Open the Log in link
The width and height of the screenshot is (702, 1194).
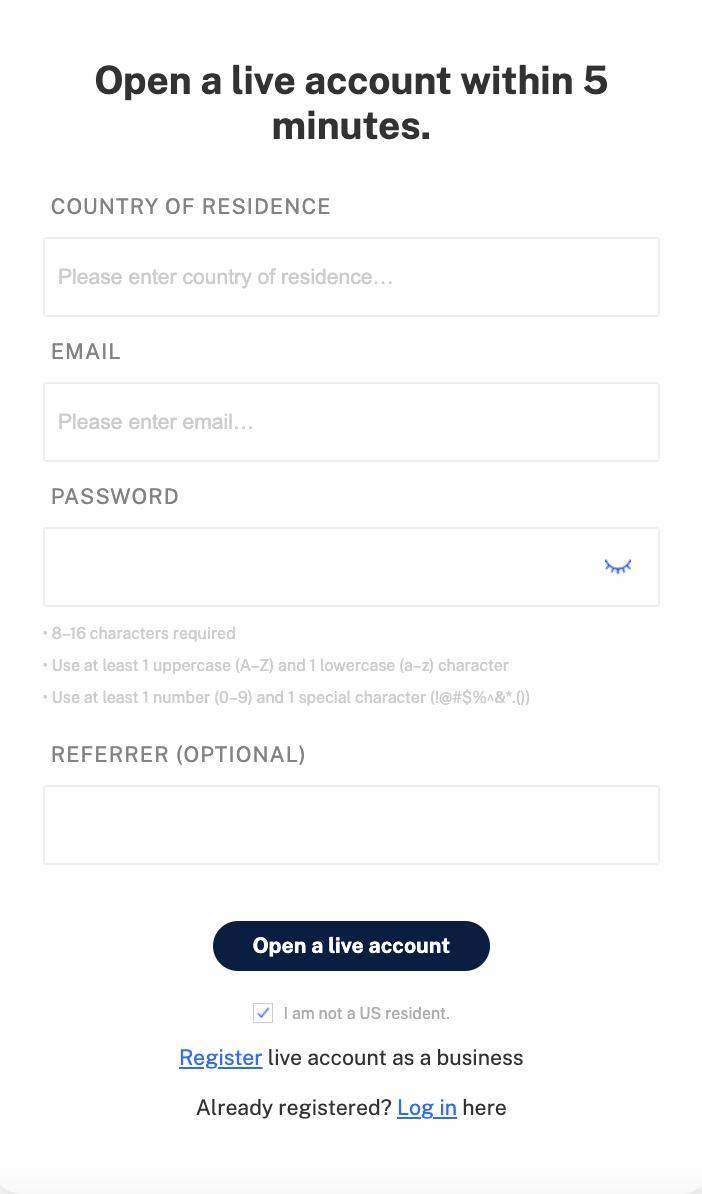pyautogui.click(x=426, y=1108)
